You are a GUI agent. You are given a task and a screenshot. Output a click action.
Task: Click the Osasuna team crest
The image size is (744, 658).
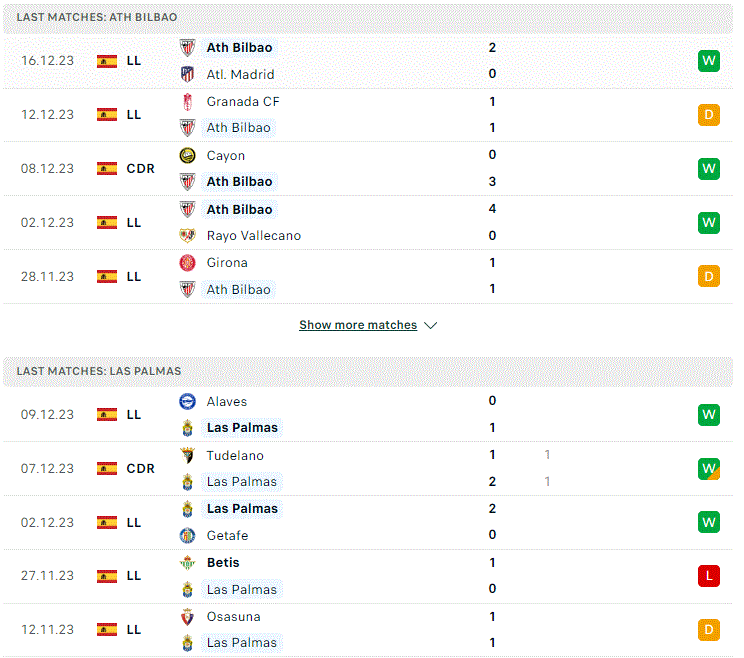(187, 617)
